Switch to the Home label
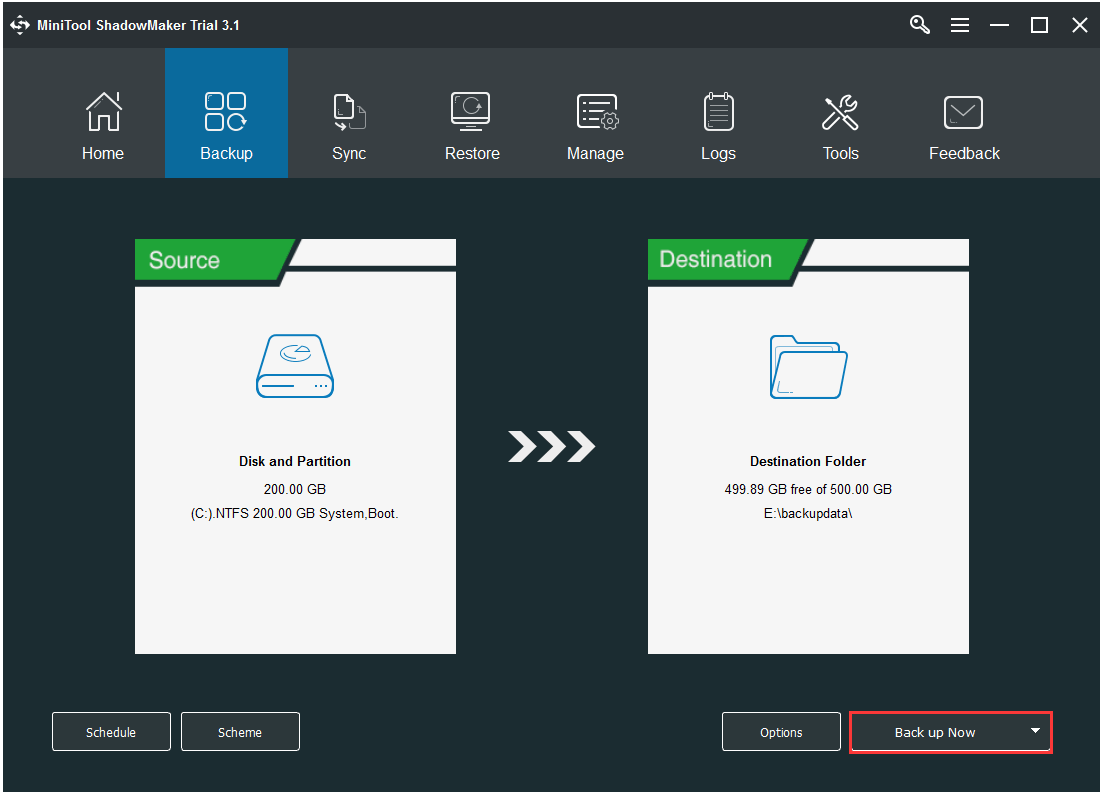The image size is (1103, 795). point(103,153)
